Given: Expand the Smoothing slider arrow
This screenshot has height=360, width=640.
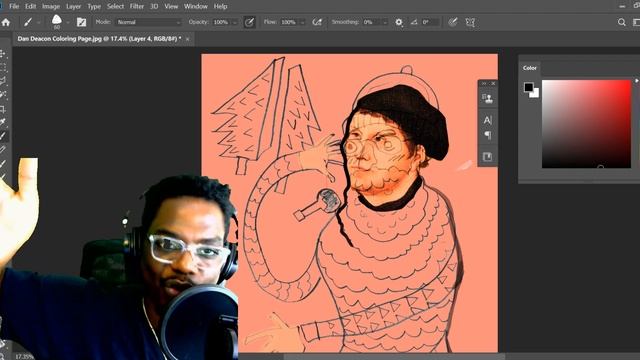Looking at the screenshot, I should (384, 22).
